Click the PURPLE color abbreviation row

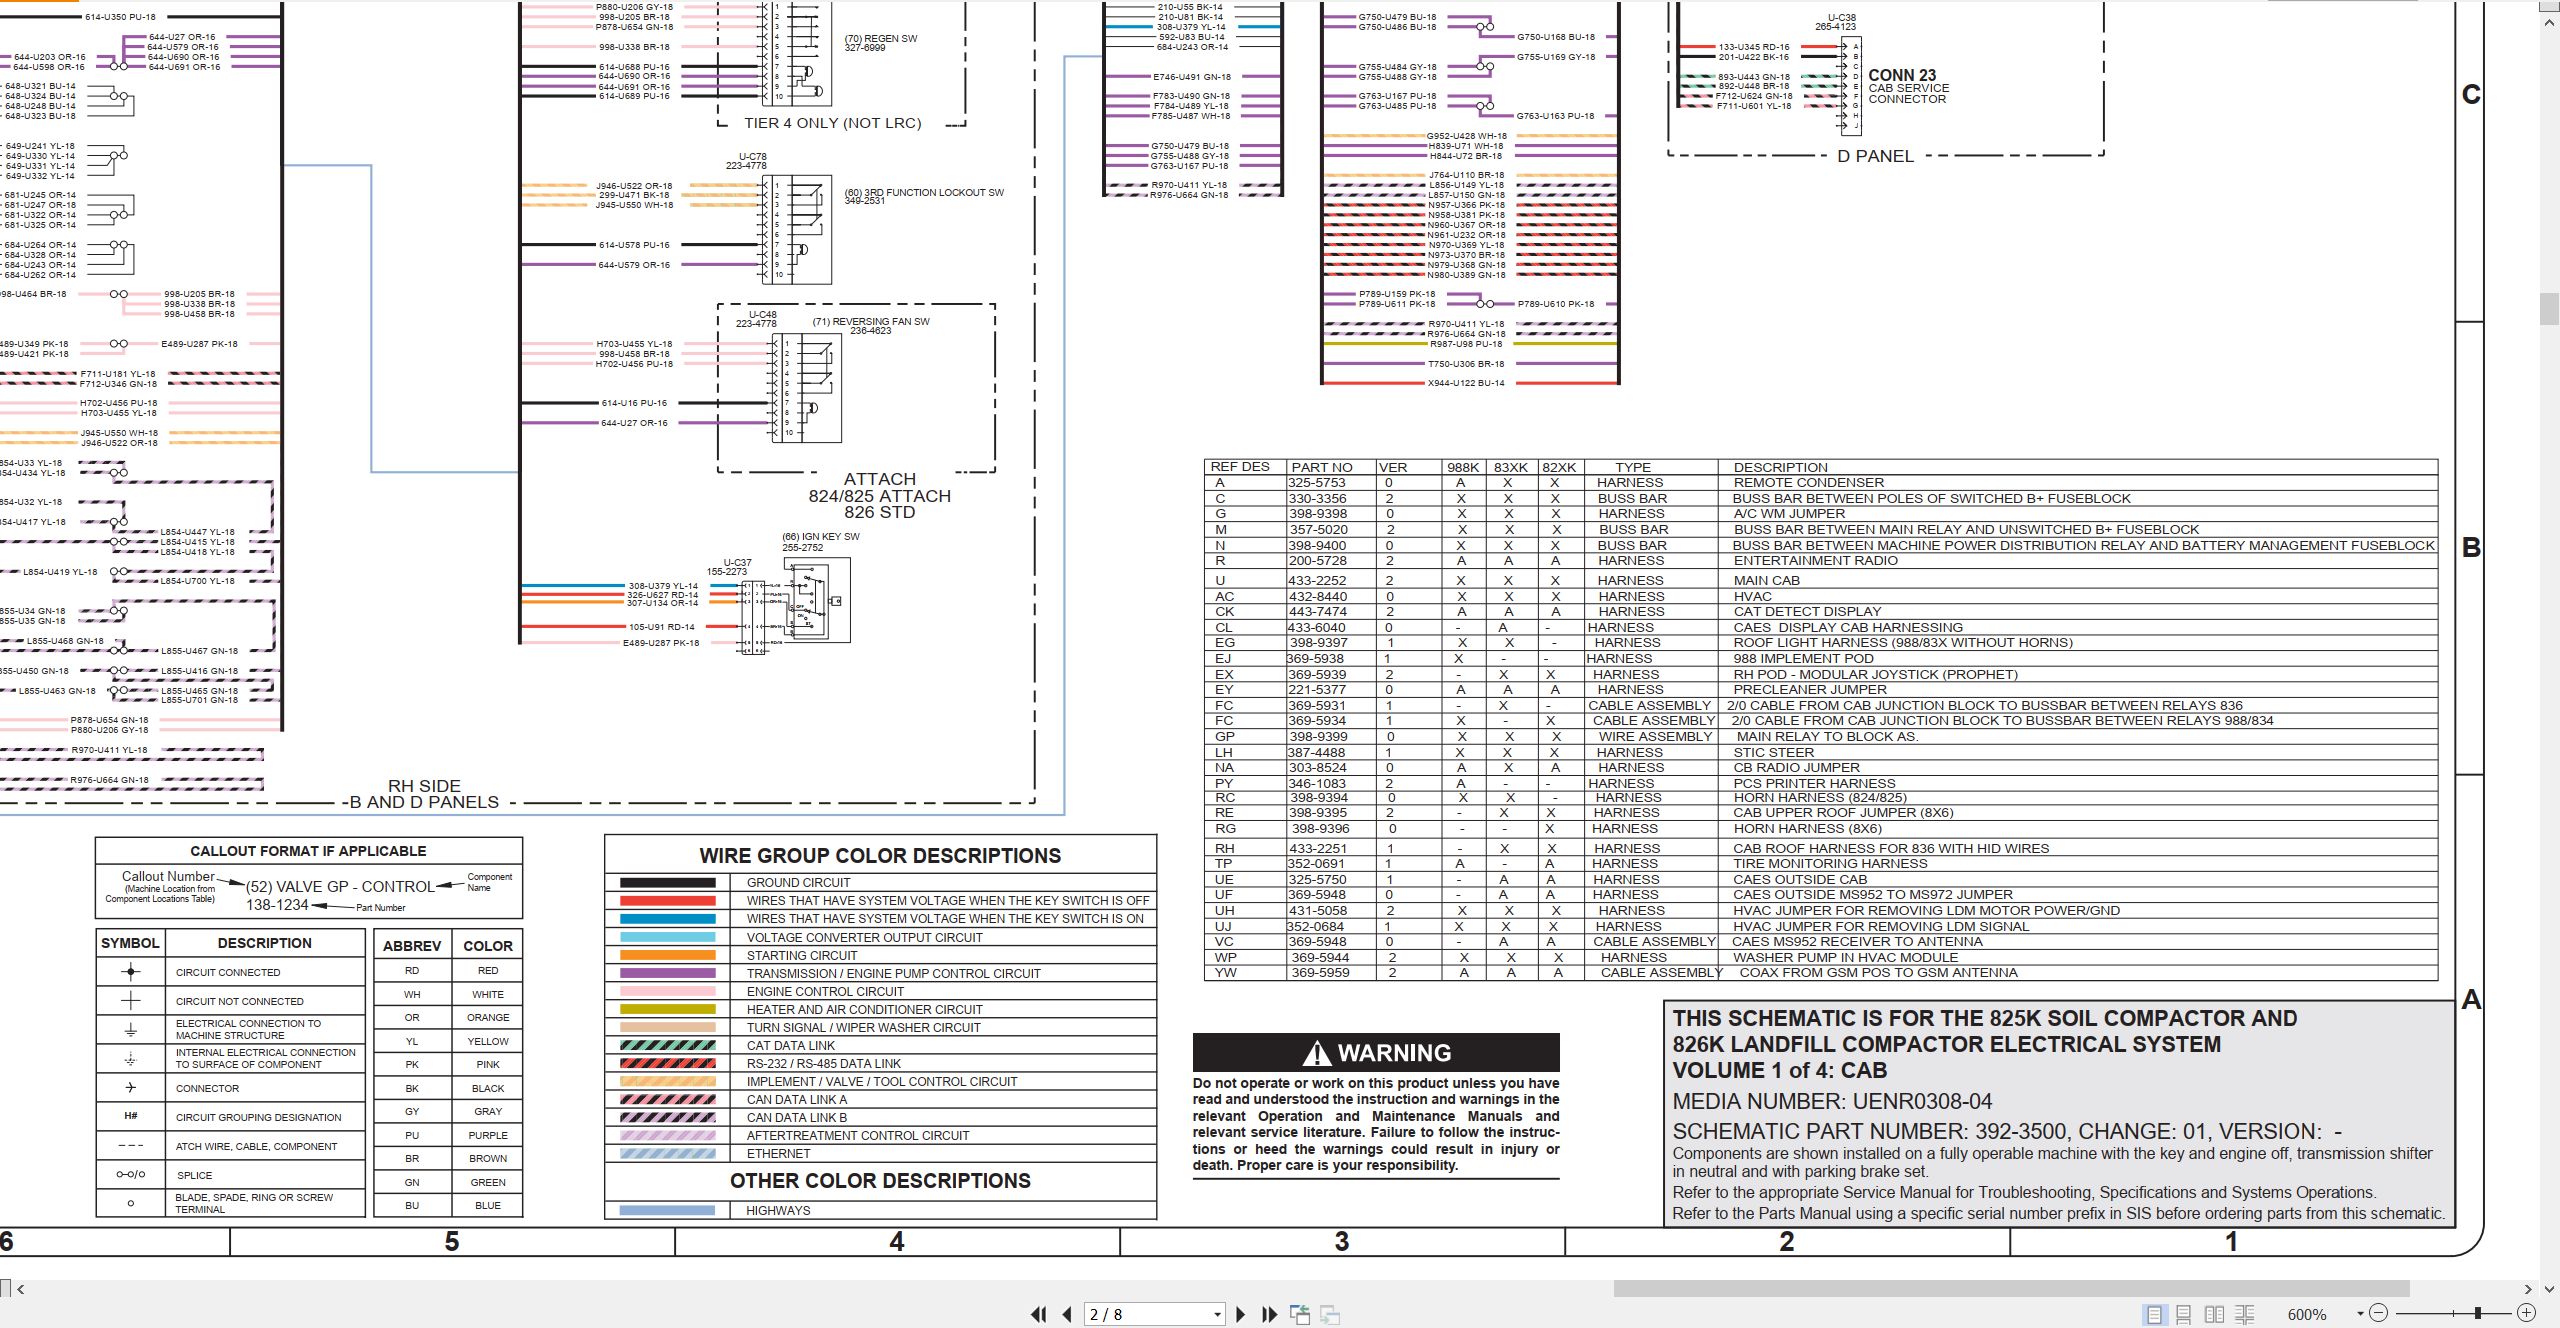click(448, 1135)
